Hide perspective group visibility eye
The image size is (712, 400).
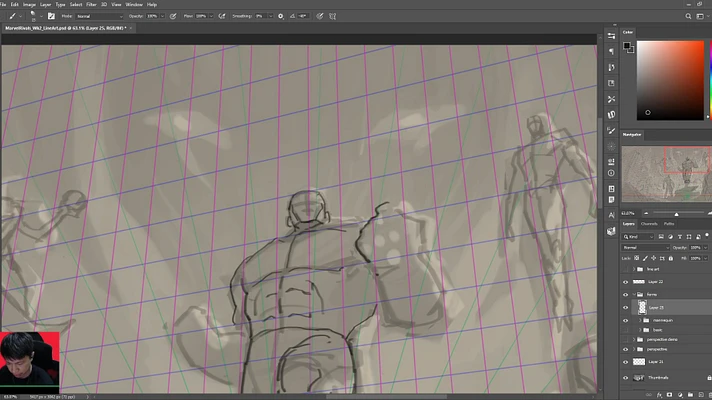625,350
